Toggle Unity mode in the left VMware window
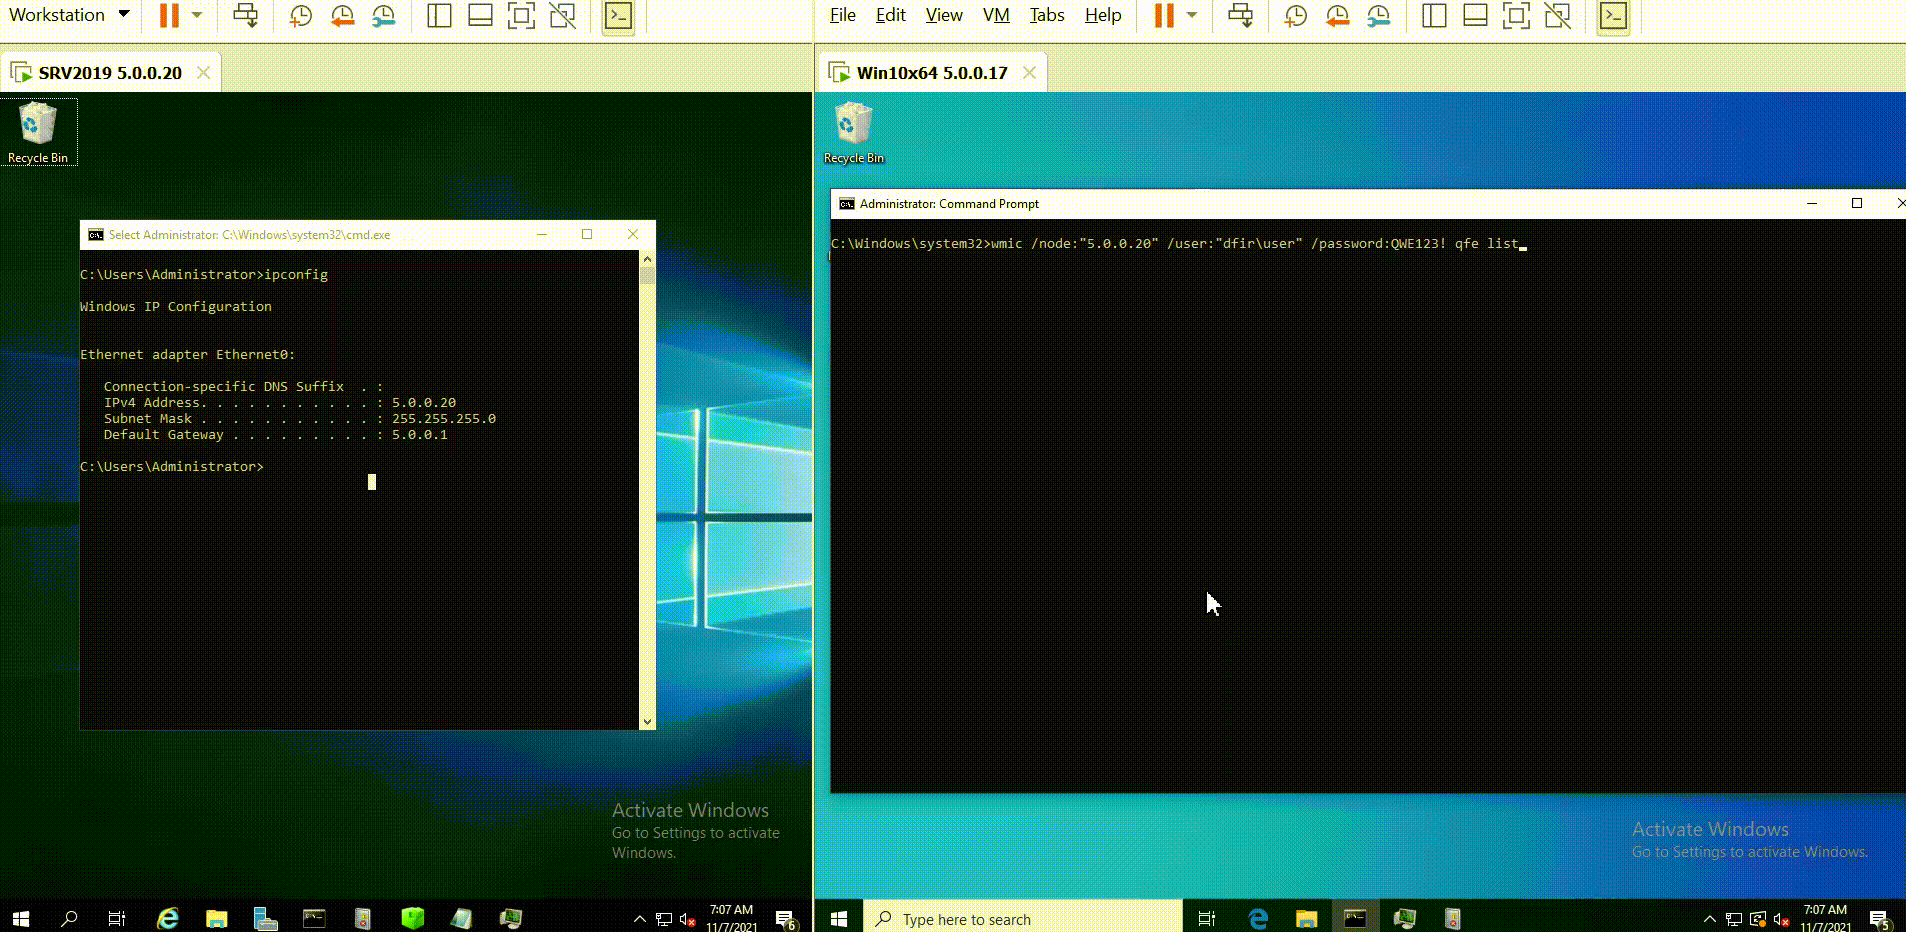1906x932 pixels. tap(563, 15)
